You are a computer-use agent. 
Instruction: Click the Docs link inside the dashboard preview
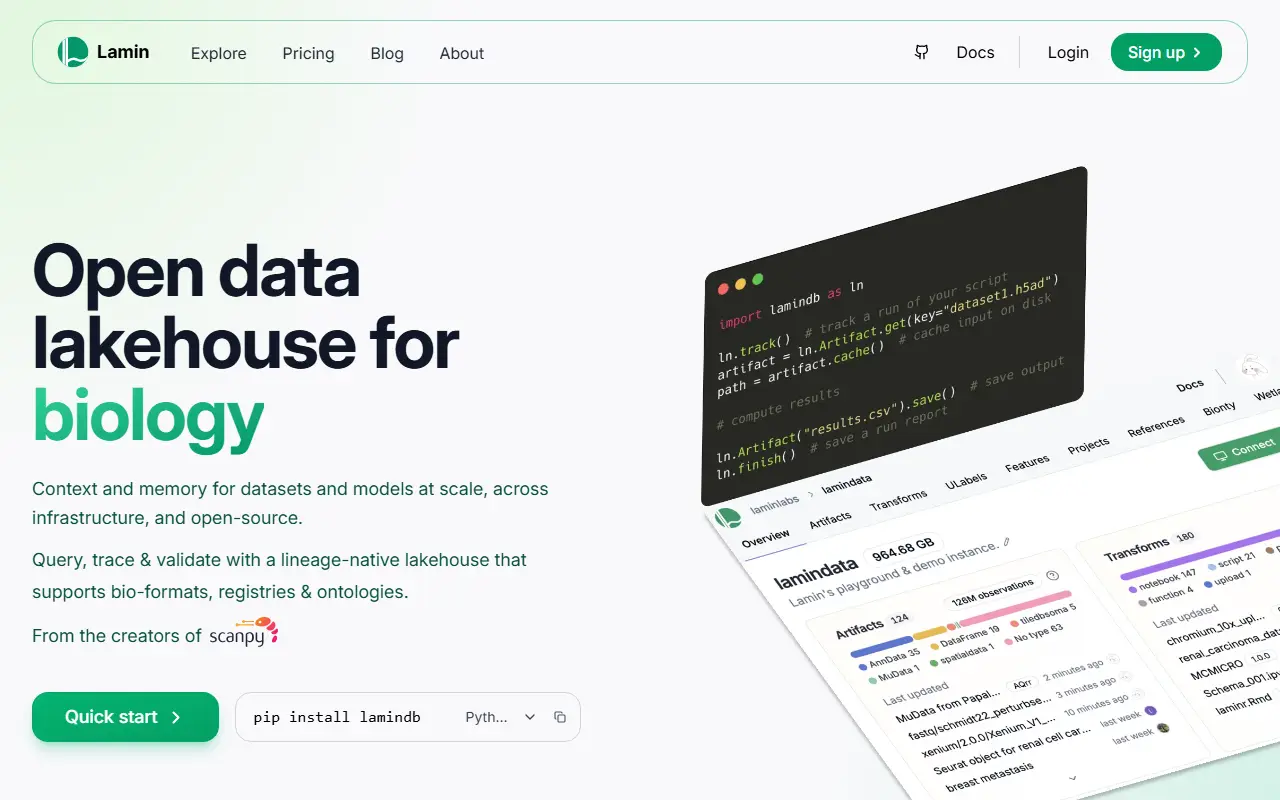[1190, 385]
